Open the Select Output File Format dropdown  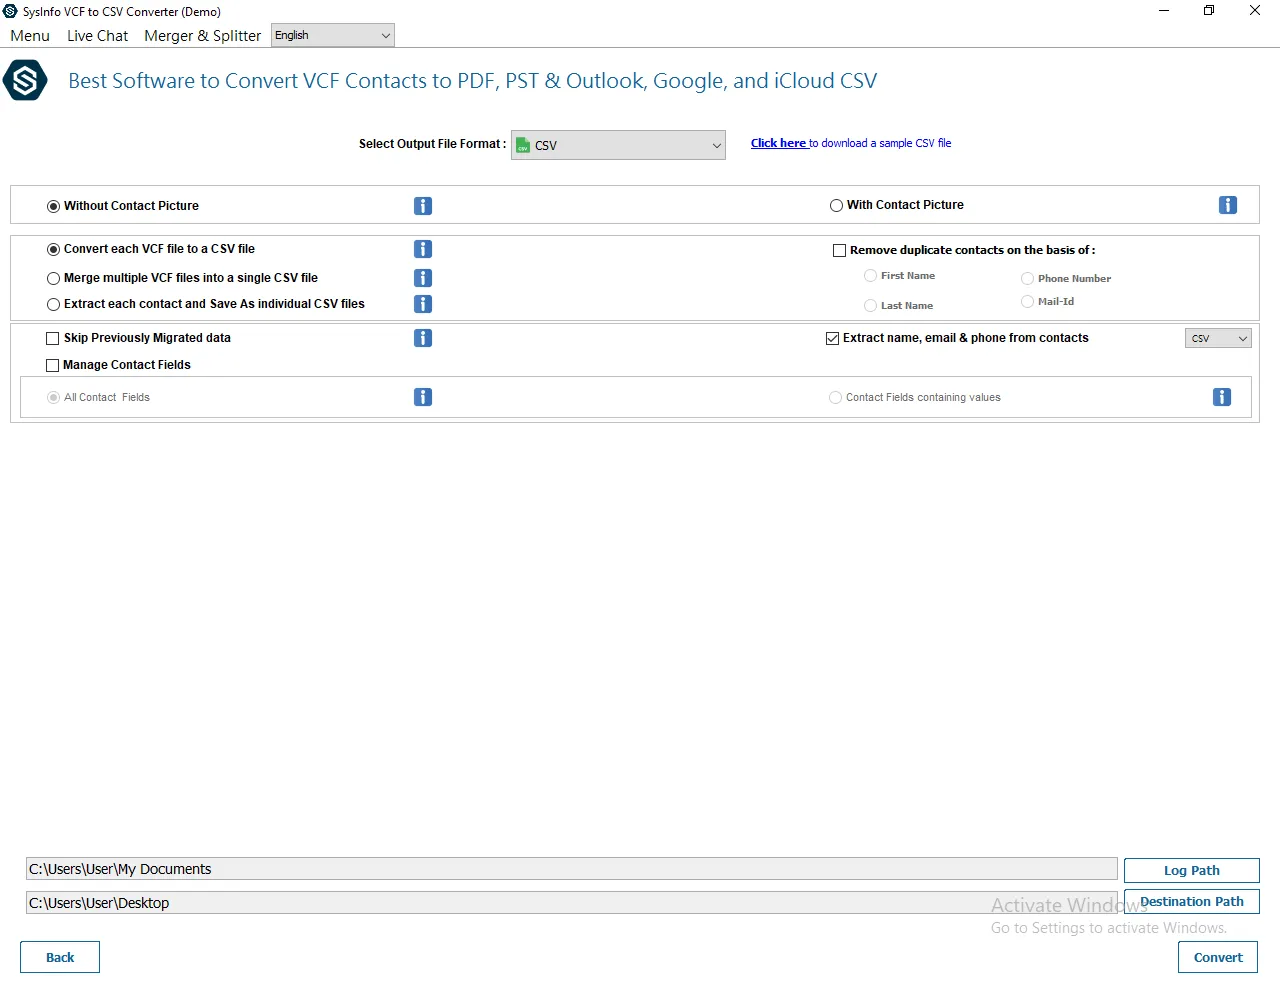pos(618,145)
